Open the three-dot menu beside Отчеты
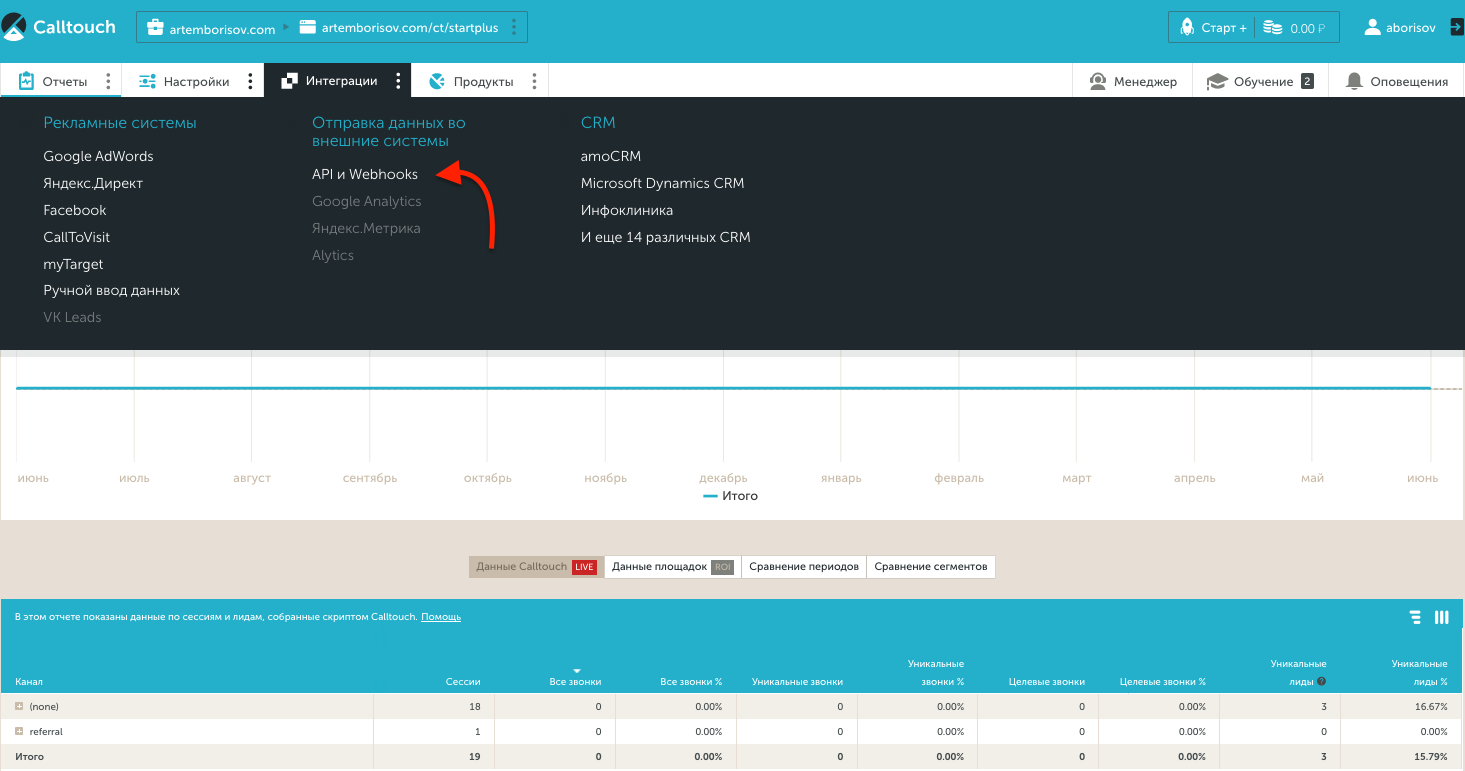 [108, 81]
